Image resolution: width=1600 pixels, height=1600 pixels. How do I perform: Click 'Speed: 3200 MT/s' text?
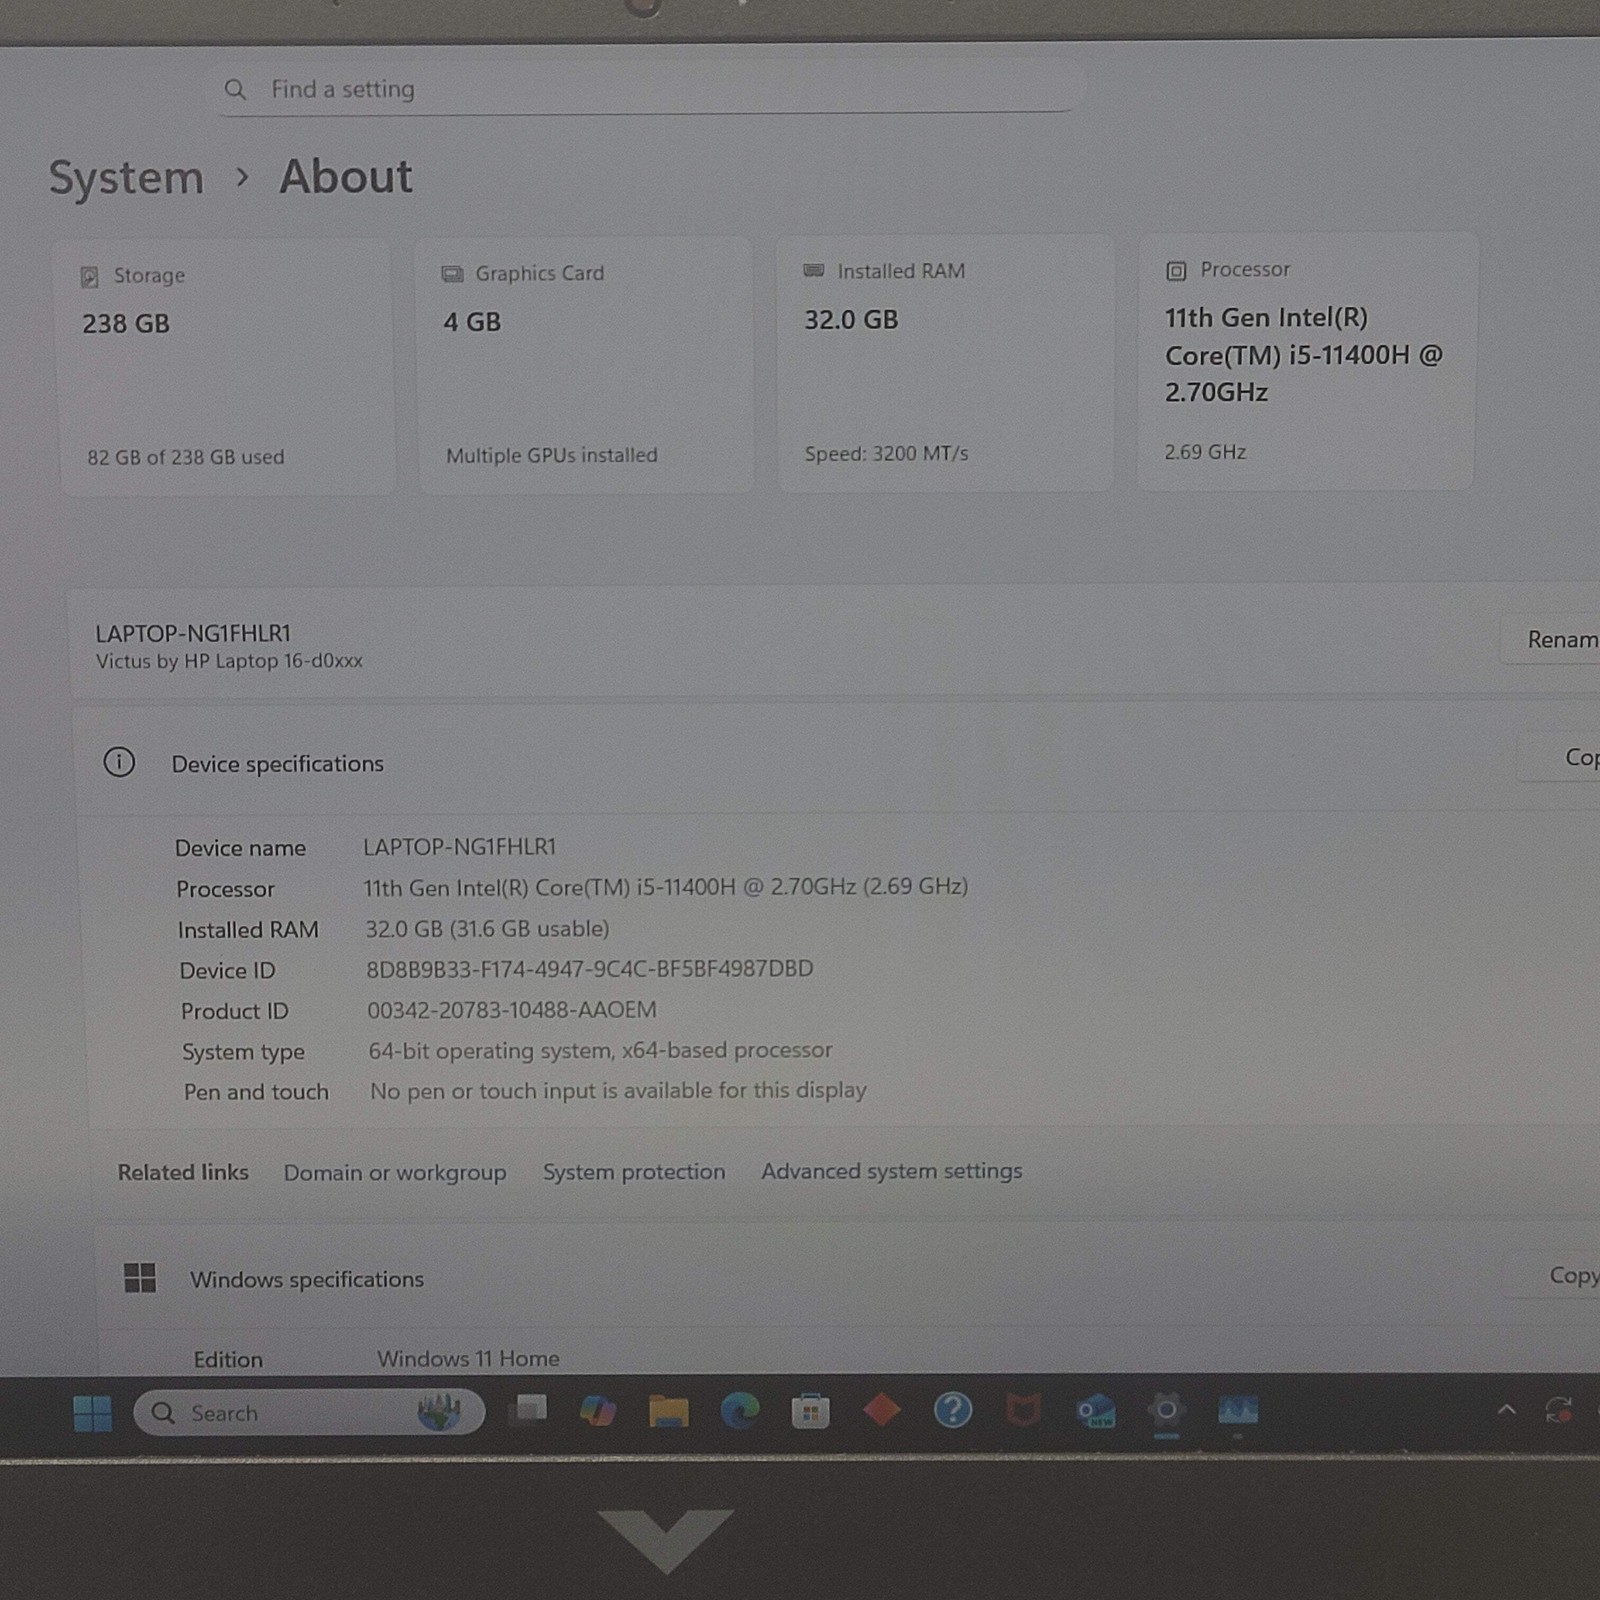click(887, 454)
